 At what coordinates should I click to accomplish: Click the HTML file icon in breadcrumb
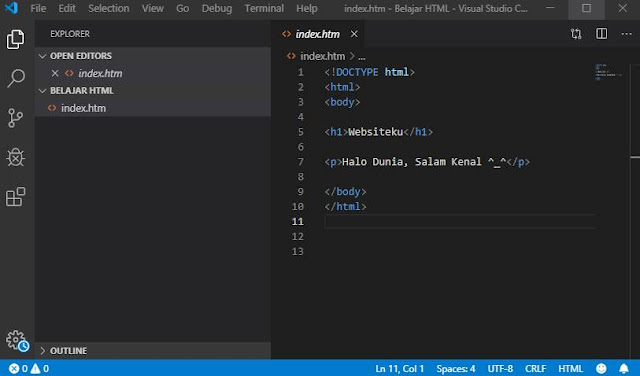pos(291,56)
